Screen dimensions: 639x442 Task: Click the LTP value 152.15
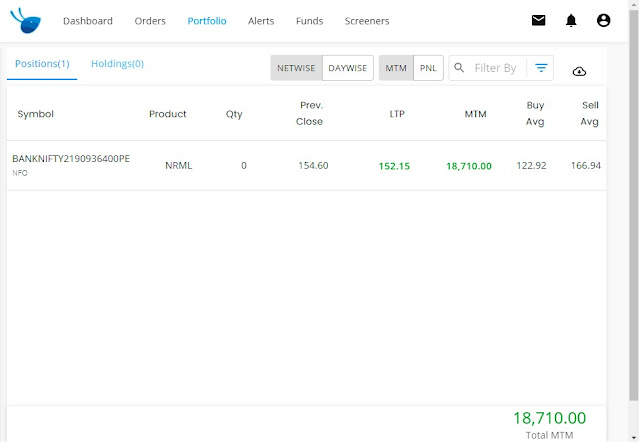coord(394,166)
